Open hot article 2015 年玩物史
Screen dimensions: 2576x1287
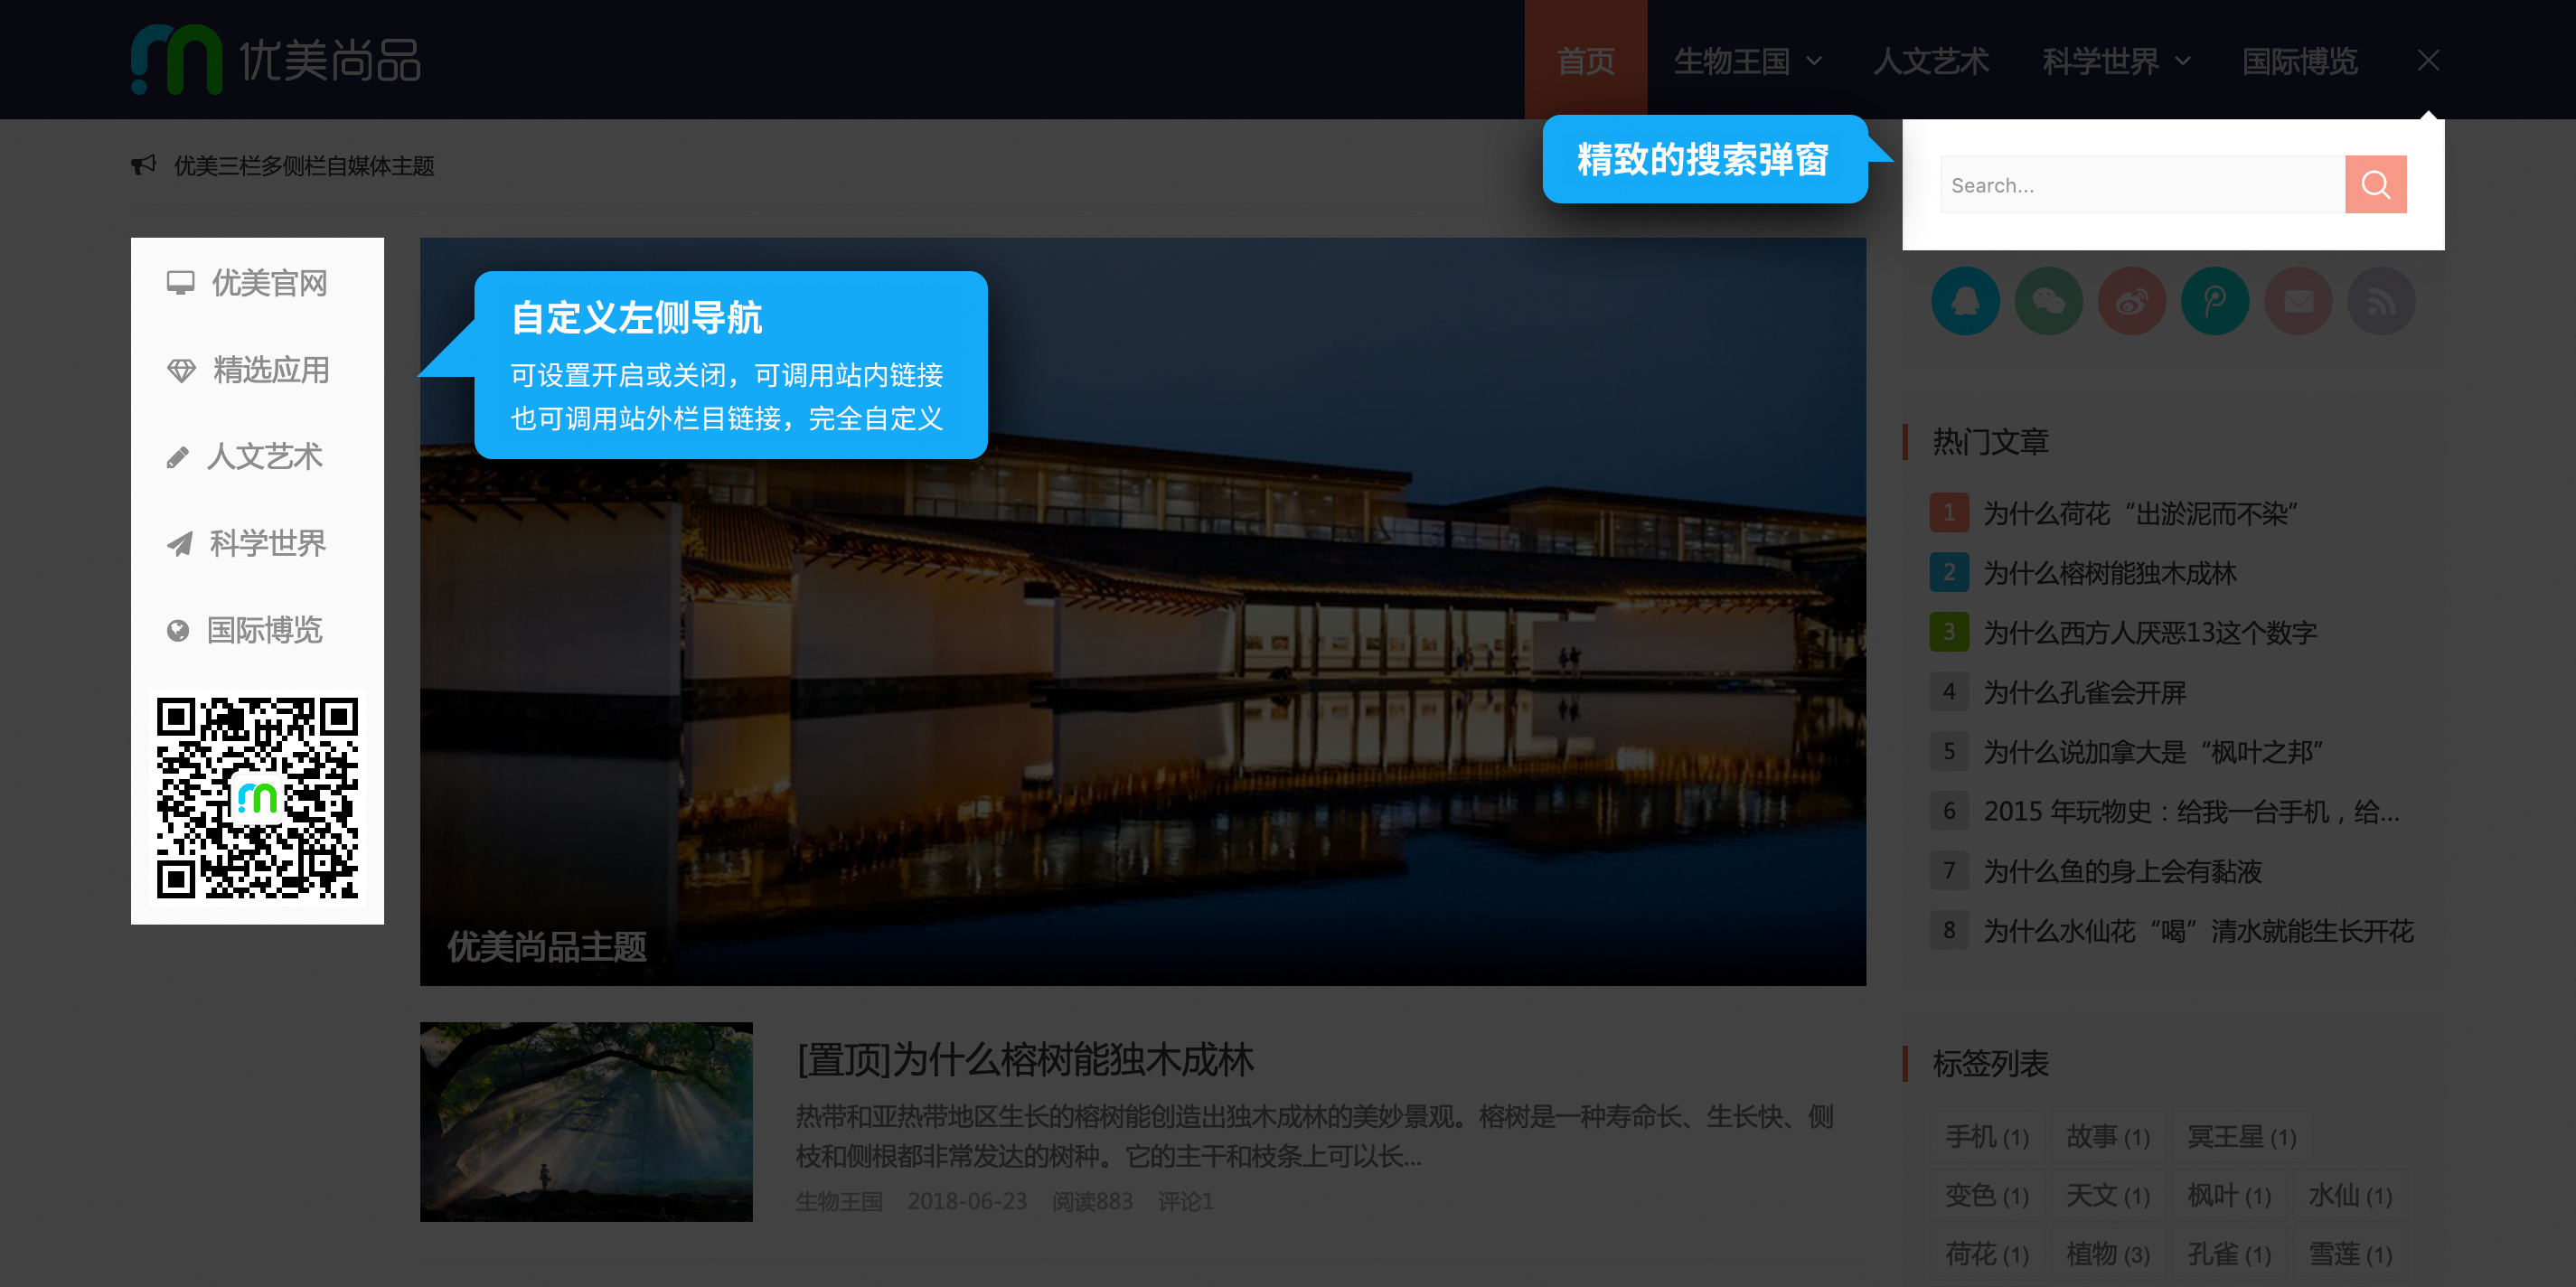click(2191, 811)
